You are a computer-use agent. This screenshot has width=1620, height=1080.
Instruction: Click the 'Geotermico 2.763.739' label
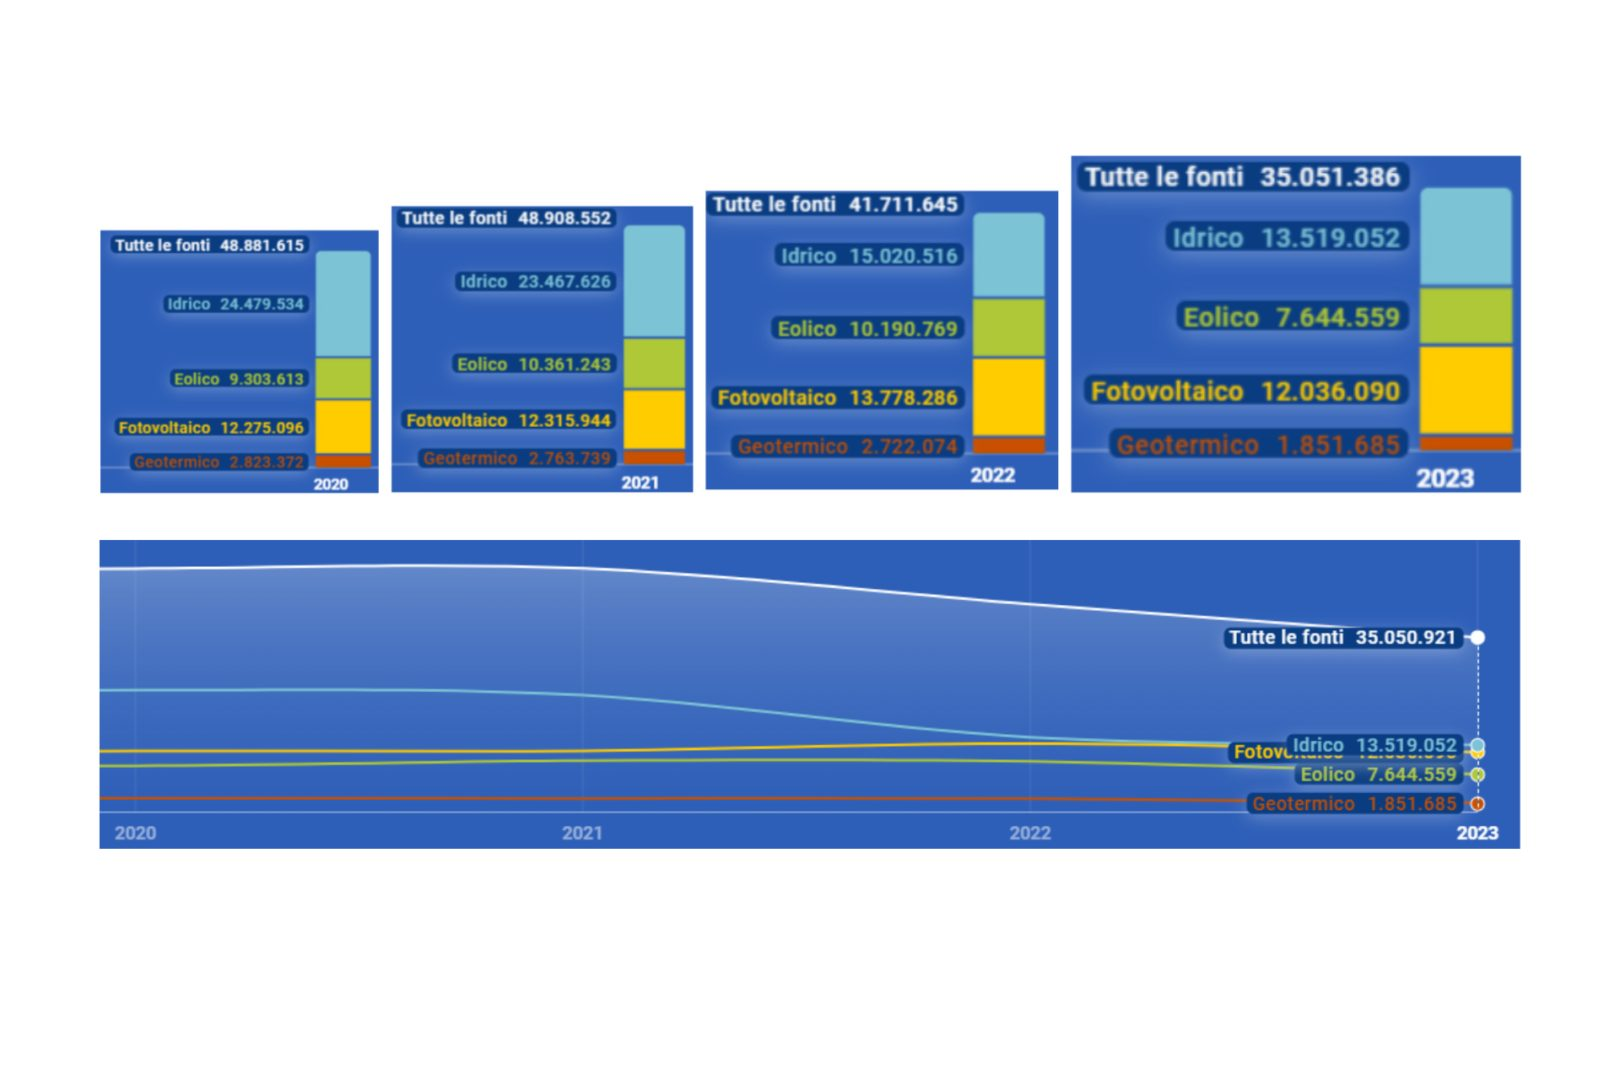tap(516, 458)
